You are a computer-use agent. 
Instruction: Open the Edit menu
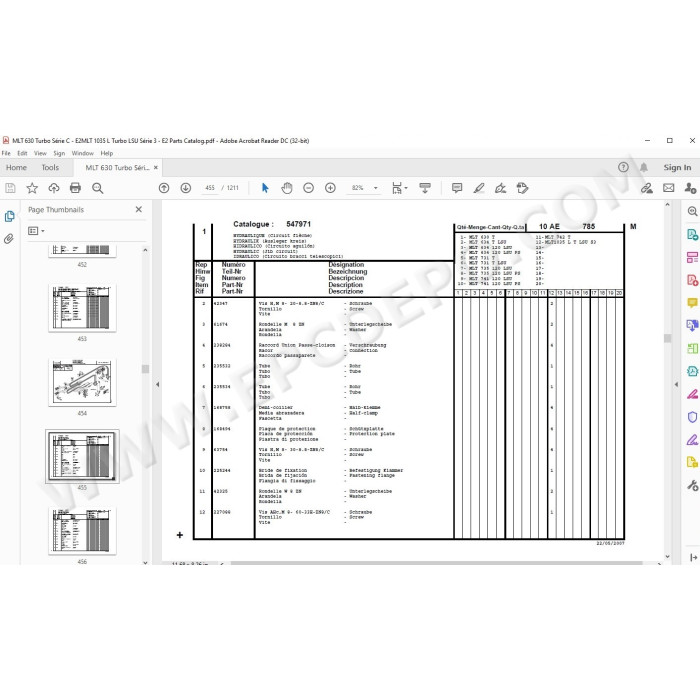point(22,153)
